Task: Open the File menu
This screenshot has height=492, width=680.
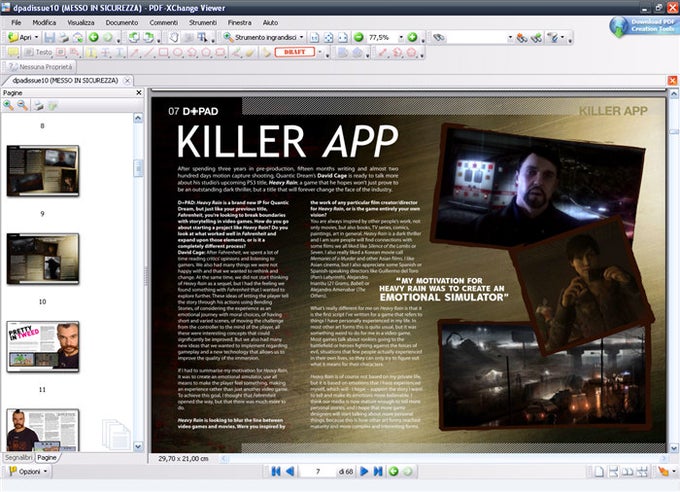Action: tap(16, 23)
